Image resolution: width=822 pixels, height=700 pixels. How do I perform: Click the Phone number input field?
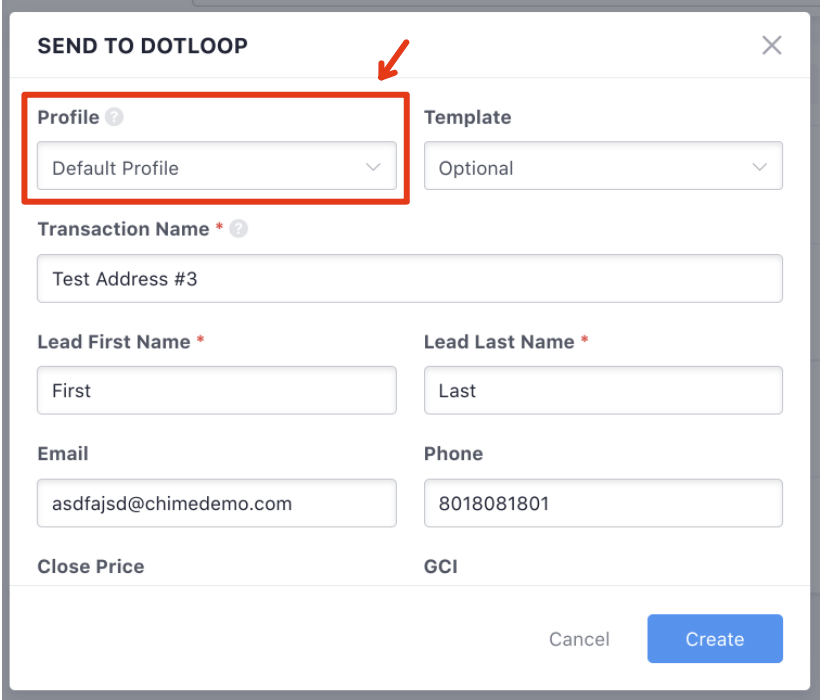click(603, 503)
